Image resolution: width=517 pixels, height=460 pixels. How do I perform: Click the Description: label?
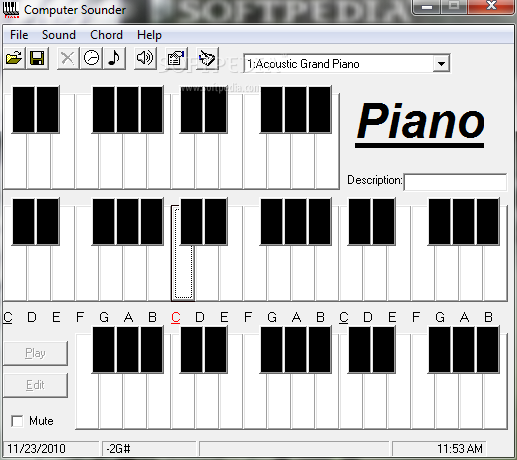[x=375, y=180]
